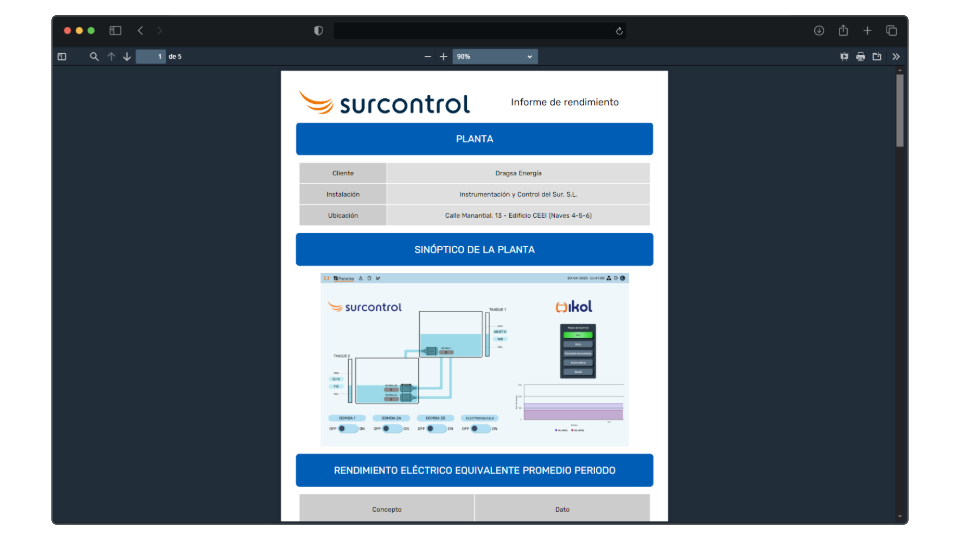Click the page number input field
Viewport: 960px width, 540px height.
pyautogui.click(x=151, y=57)
